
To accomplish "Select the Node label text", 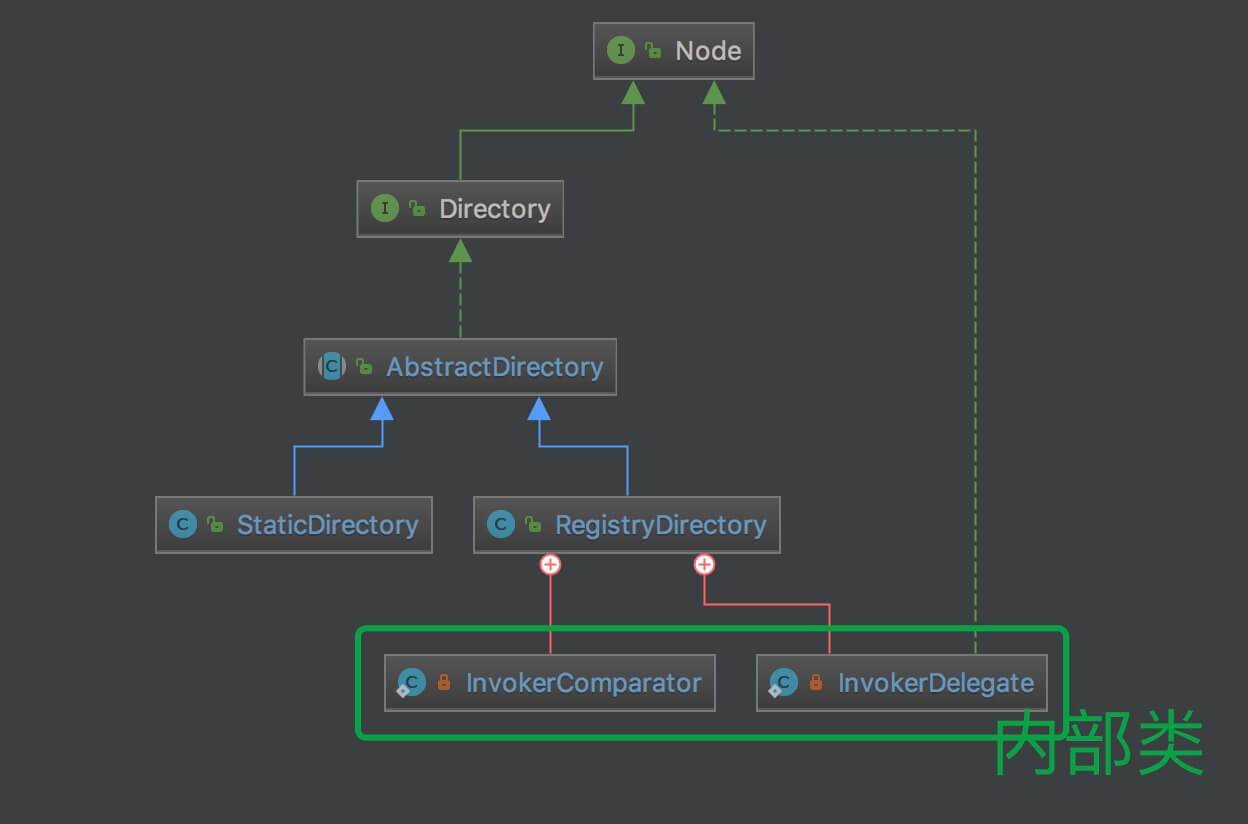I will point(708,51).
